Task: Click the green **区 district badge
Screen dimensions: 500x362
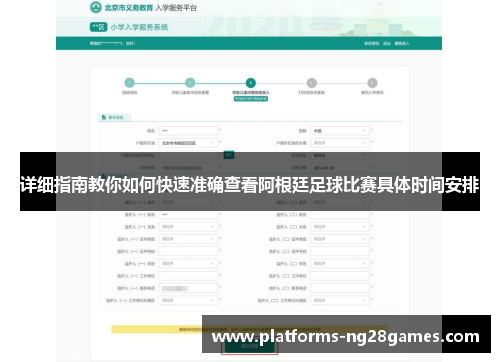Action: (x=98, y=27)
